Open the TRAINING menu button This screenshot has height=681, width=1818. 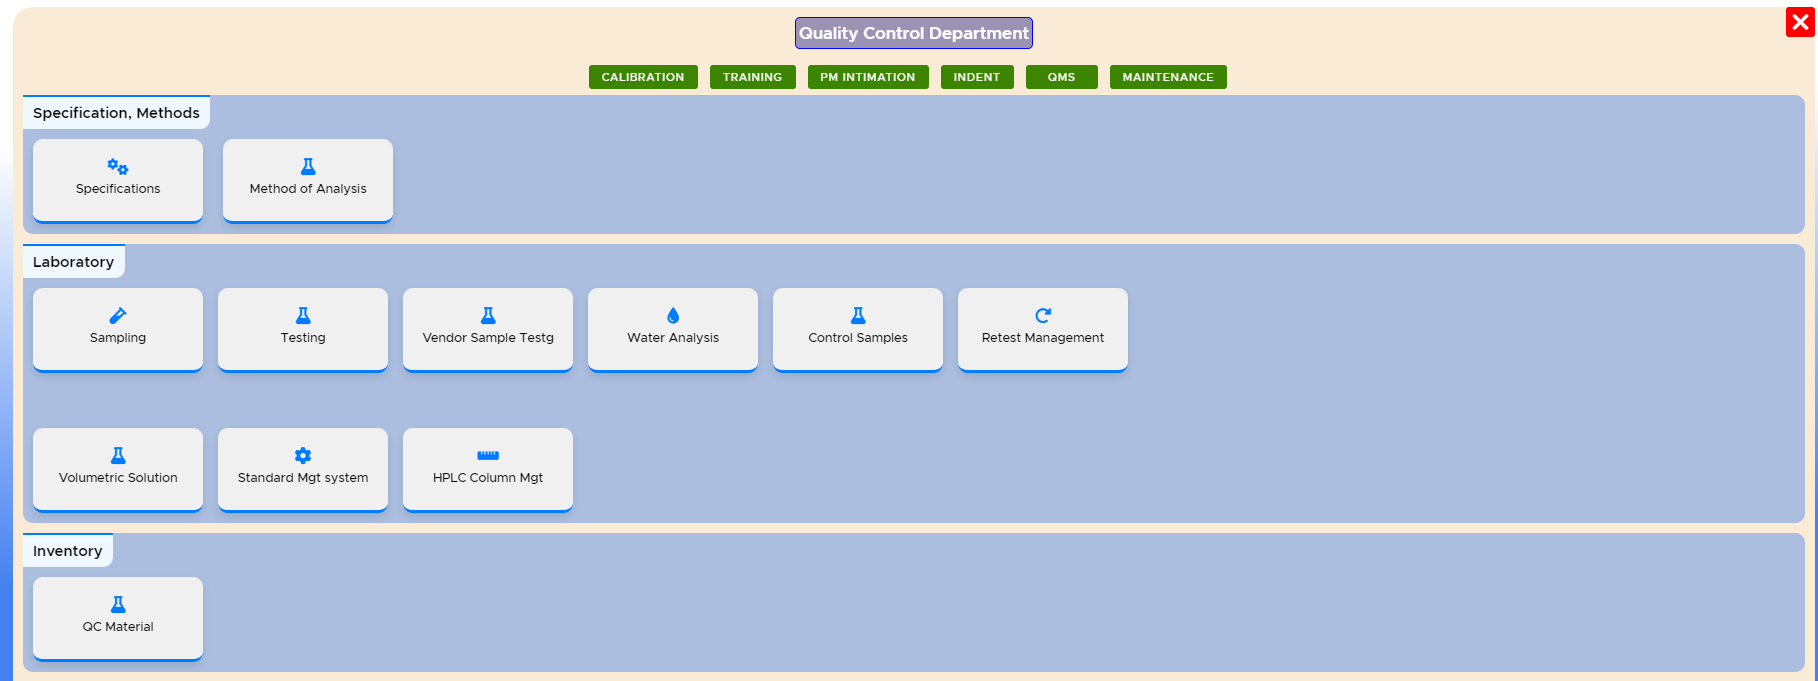click(752, 77)
